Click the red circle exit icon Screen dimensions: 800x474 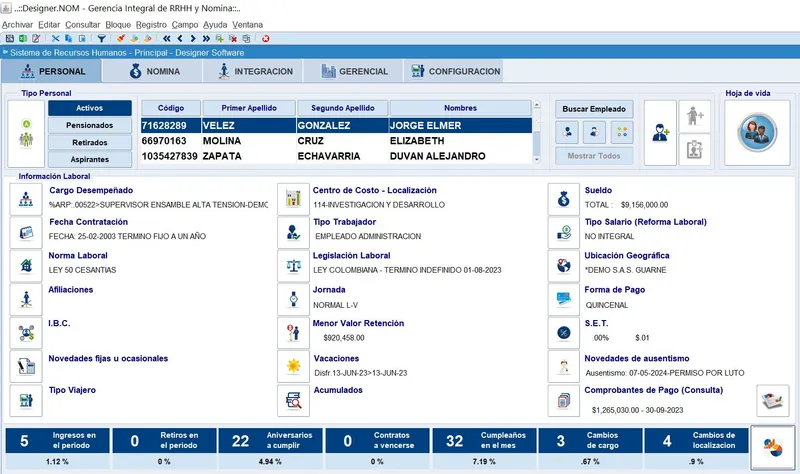point(266,38)
